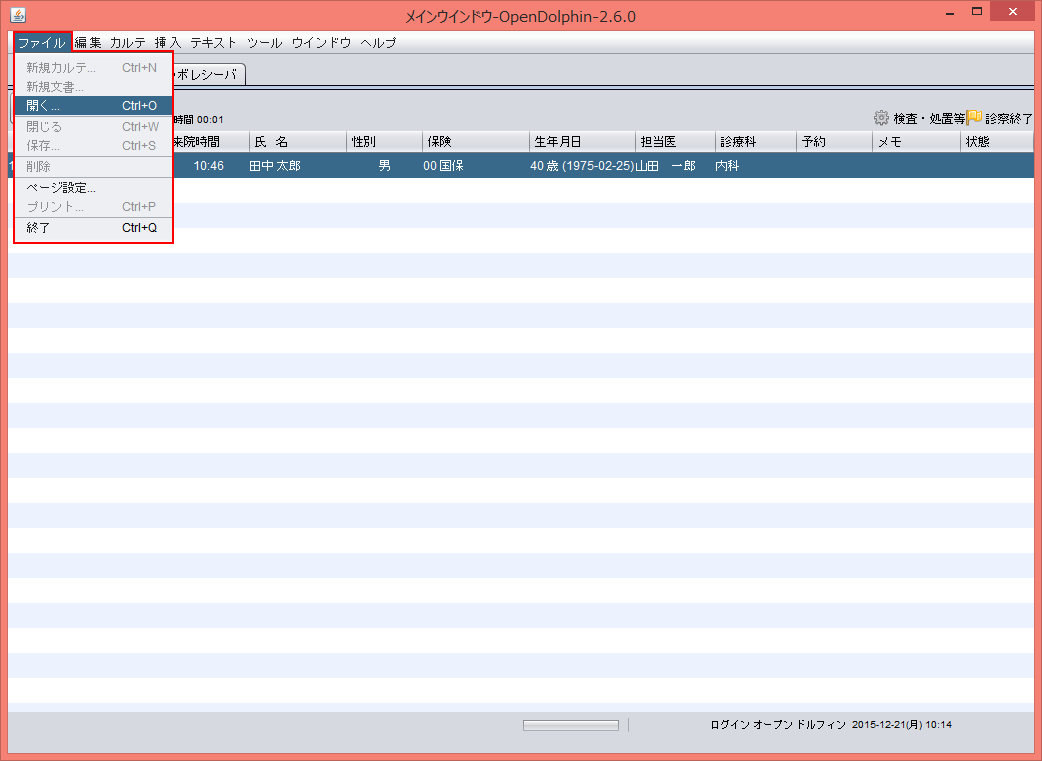Open the 編集 menu
Screen dimensions: 1042x761
point(88,43)
